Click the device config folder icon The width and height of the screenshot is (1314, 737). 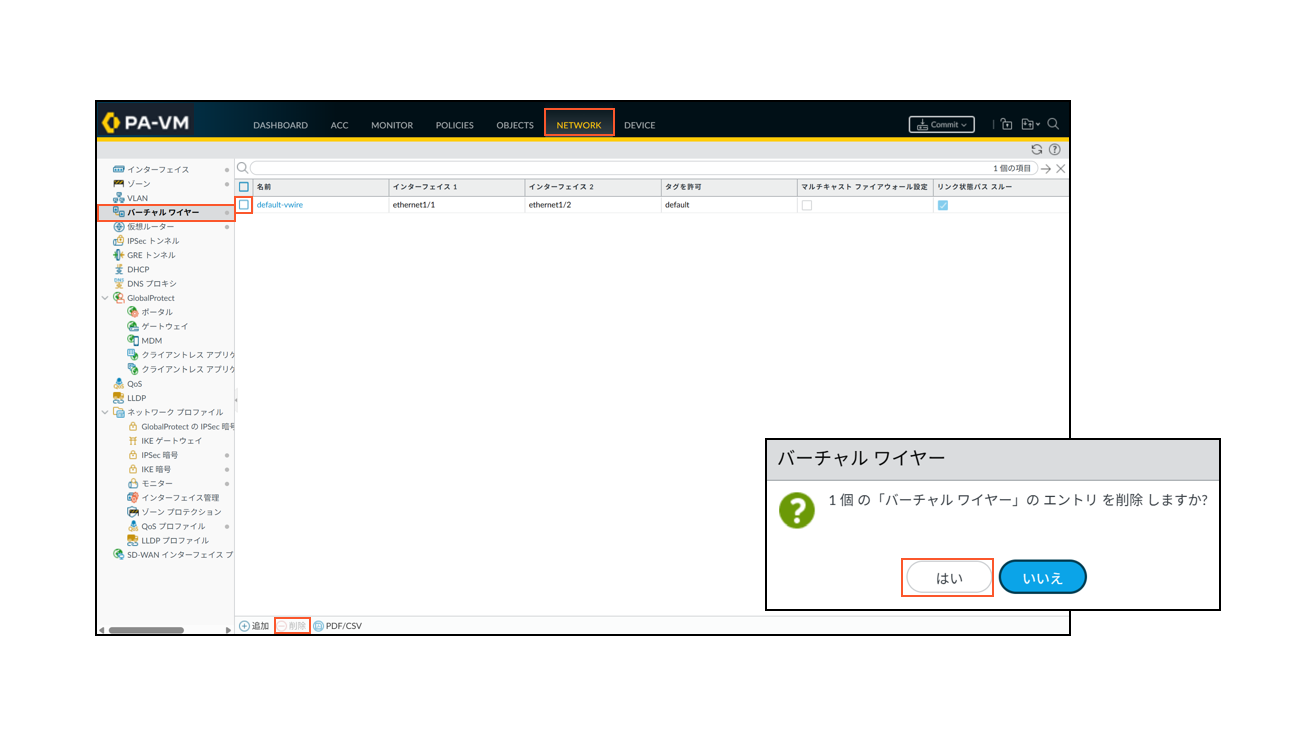(1027, 122)
